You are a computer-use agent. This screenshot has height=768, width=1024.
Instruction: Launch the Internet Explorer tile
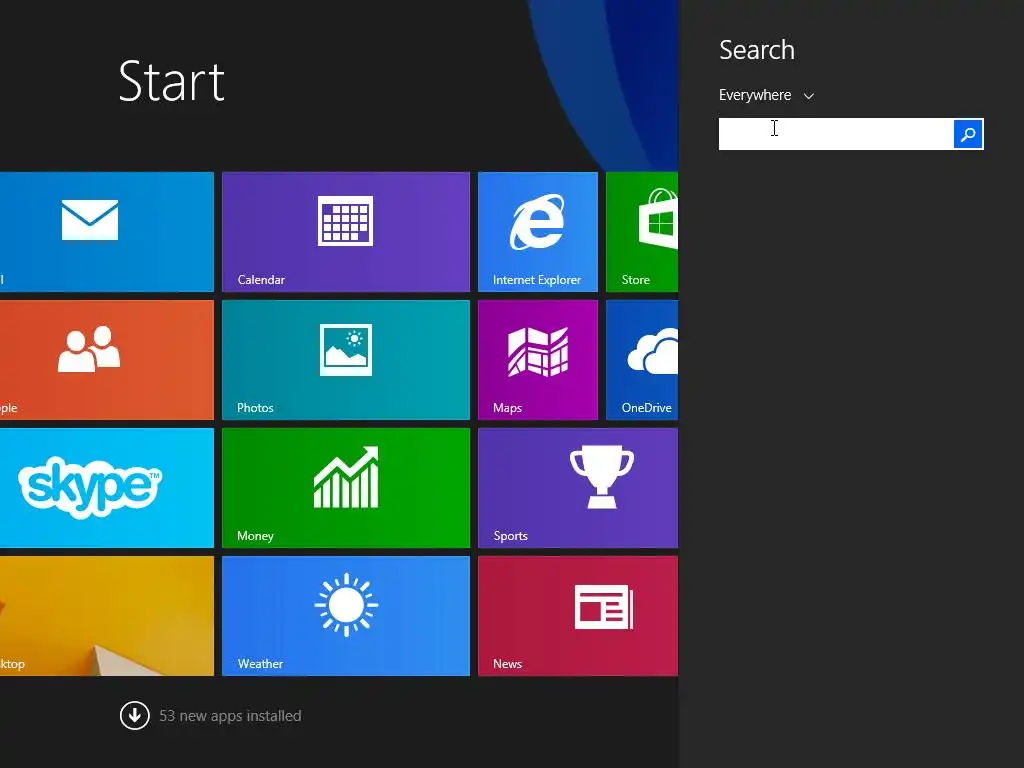pos(537,232)
